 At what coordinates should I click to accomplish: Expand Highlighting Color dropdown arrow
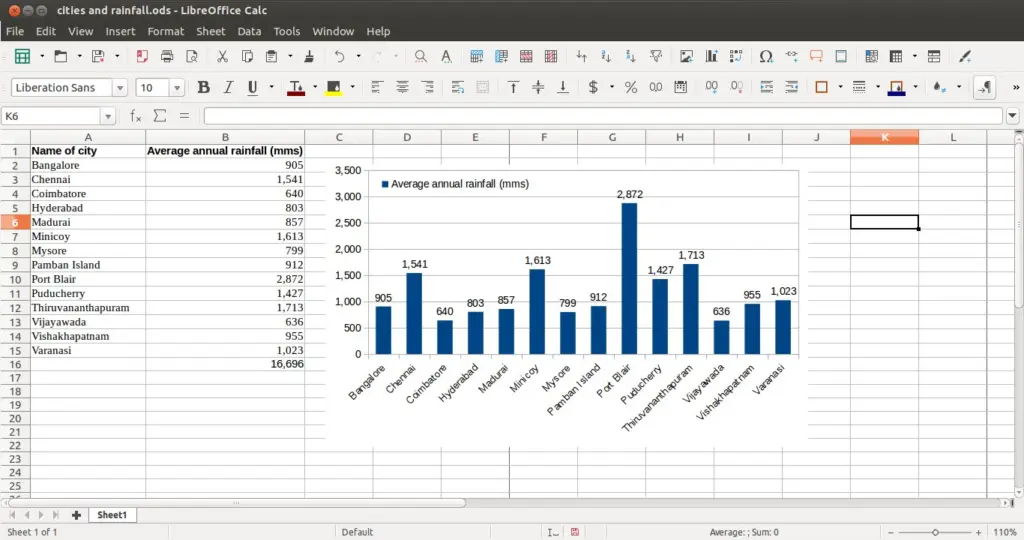(x=352, y=87)
